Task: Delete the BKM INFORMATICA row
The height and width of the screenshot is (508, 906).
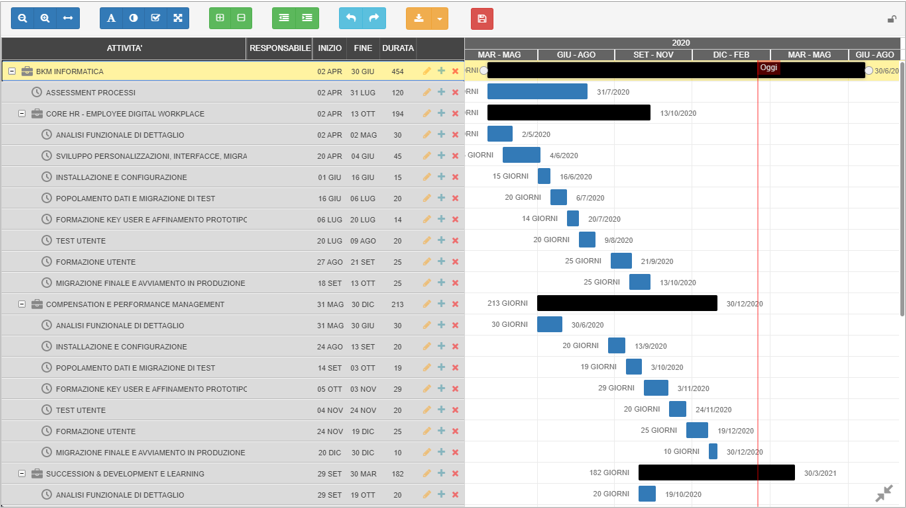Action: 455,71
